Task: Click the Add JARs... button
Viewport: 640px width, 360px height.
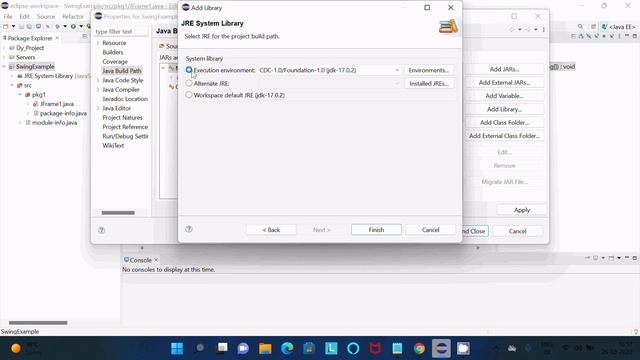Action: 504,69
